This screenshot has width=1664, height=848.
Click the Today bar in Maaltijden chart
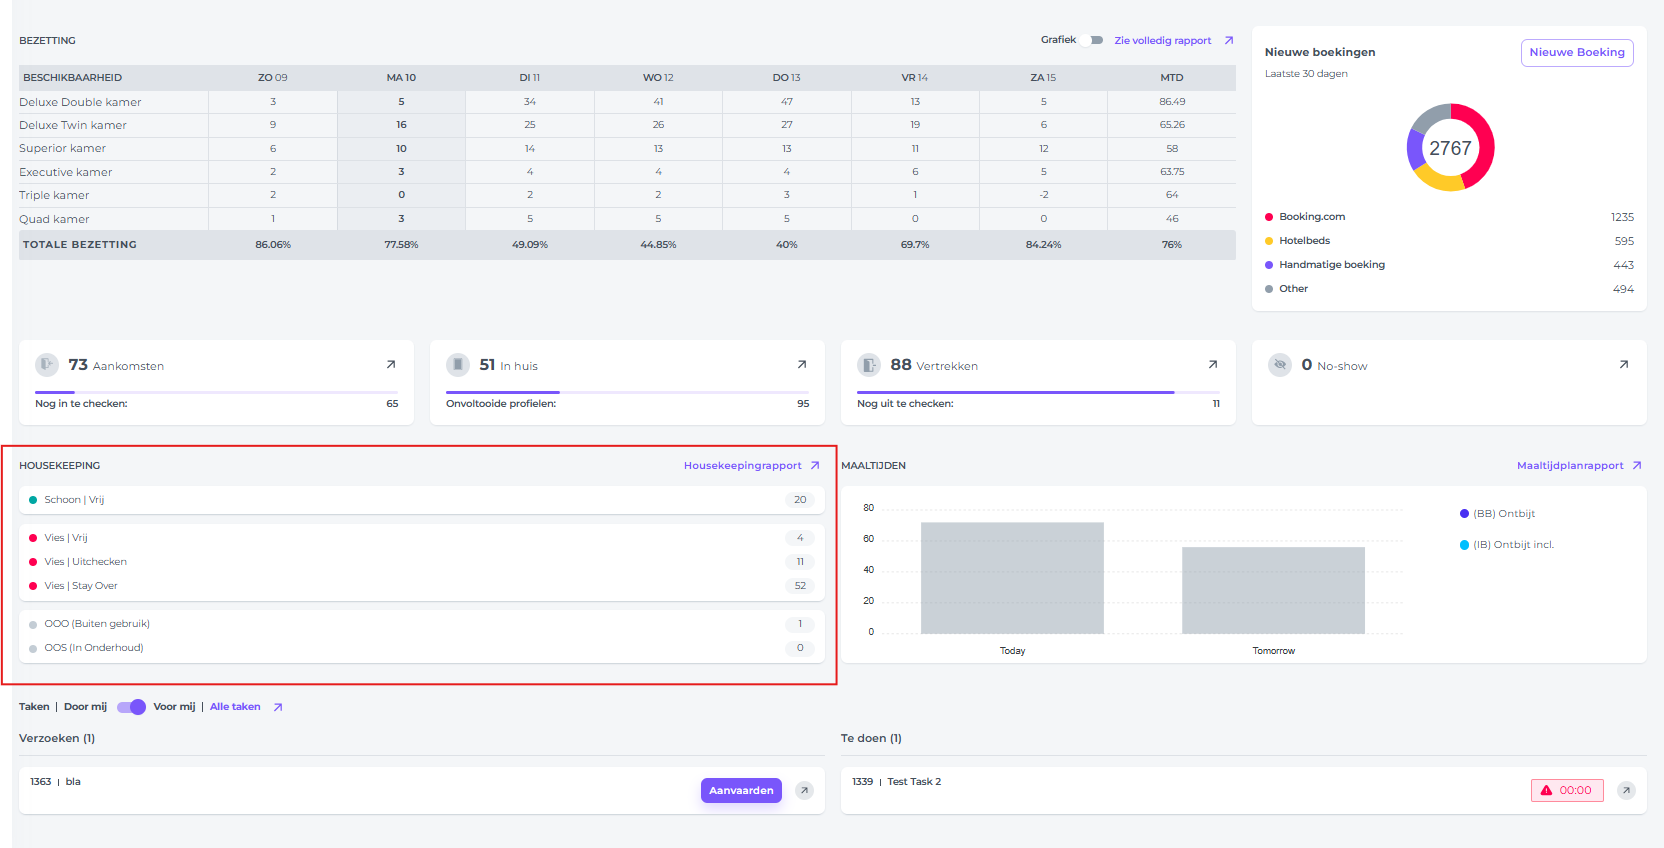tap(1012, 578)
